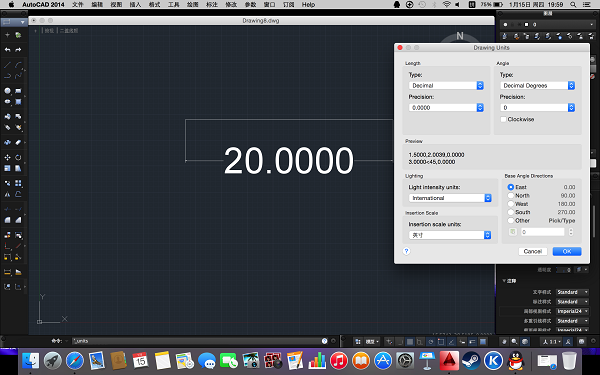Choose the Other base angle option
600x375 pixels.
pos(510,220)
